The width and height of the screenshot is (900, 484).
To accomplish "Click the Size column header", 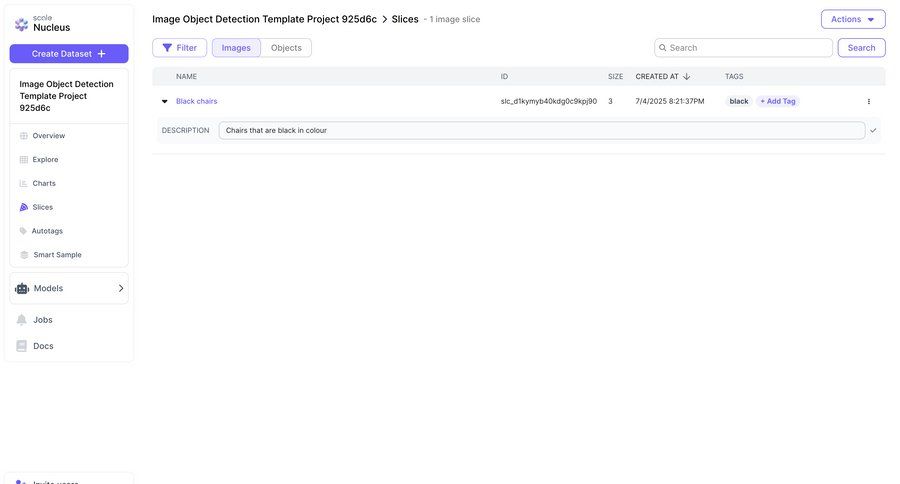I will pyautogui.click(x=615, y=76).
